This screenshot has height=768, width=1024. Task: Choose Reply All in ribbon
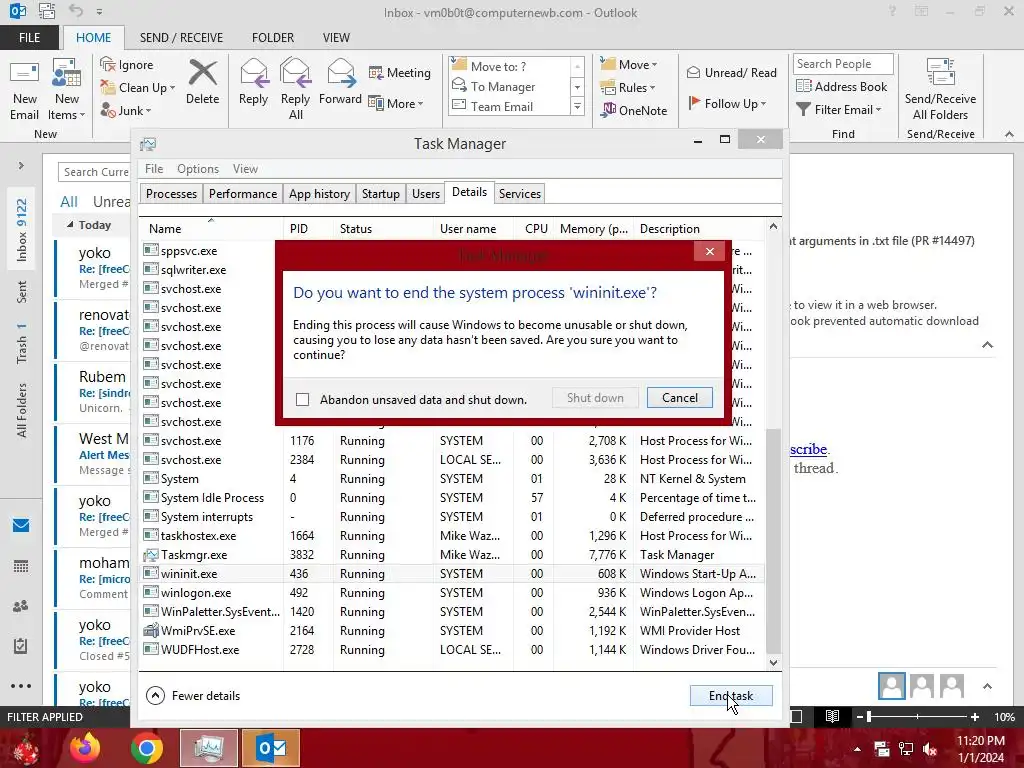pos(295,89)
